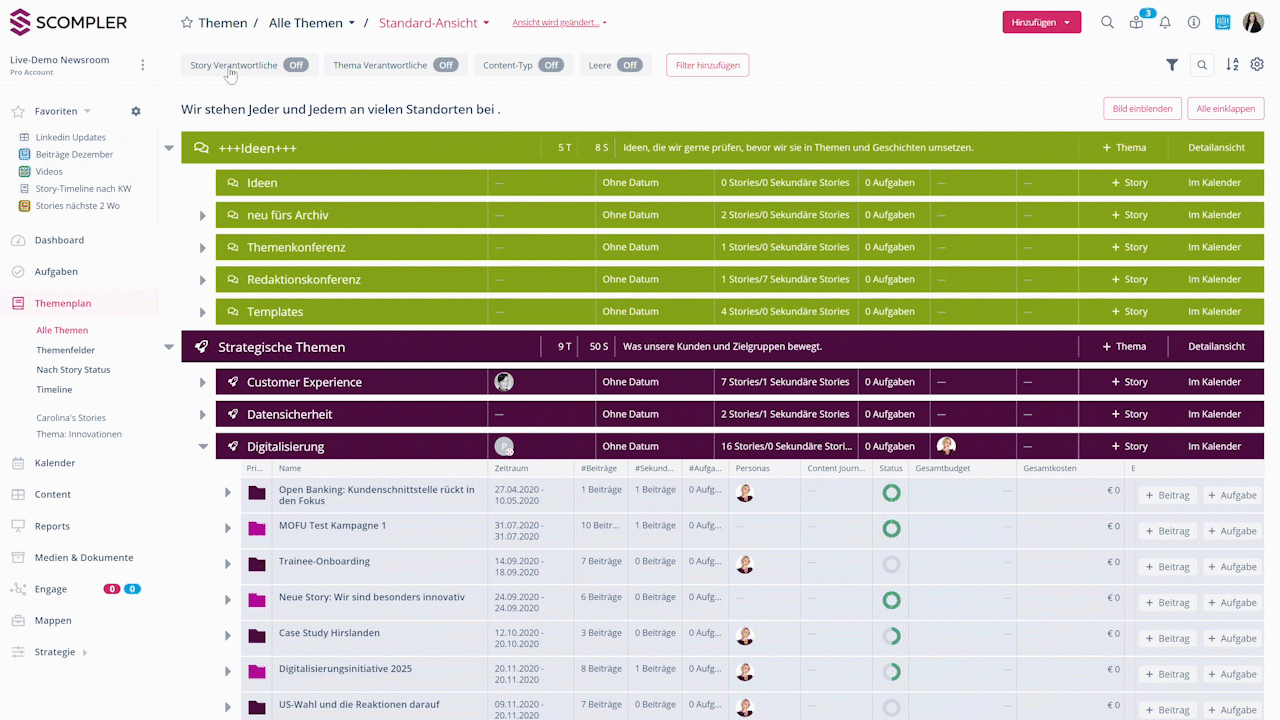Toggle the Story Verantwortliche filter
This screenshot has height=720, width=1280.
pyautogui.click(x=295, y=65)
